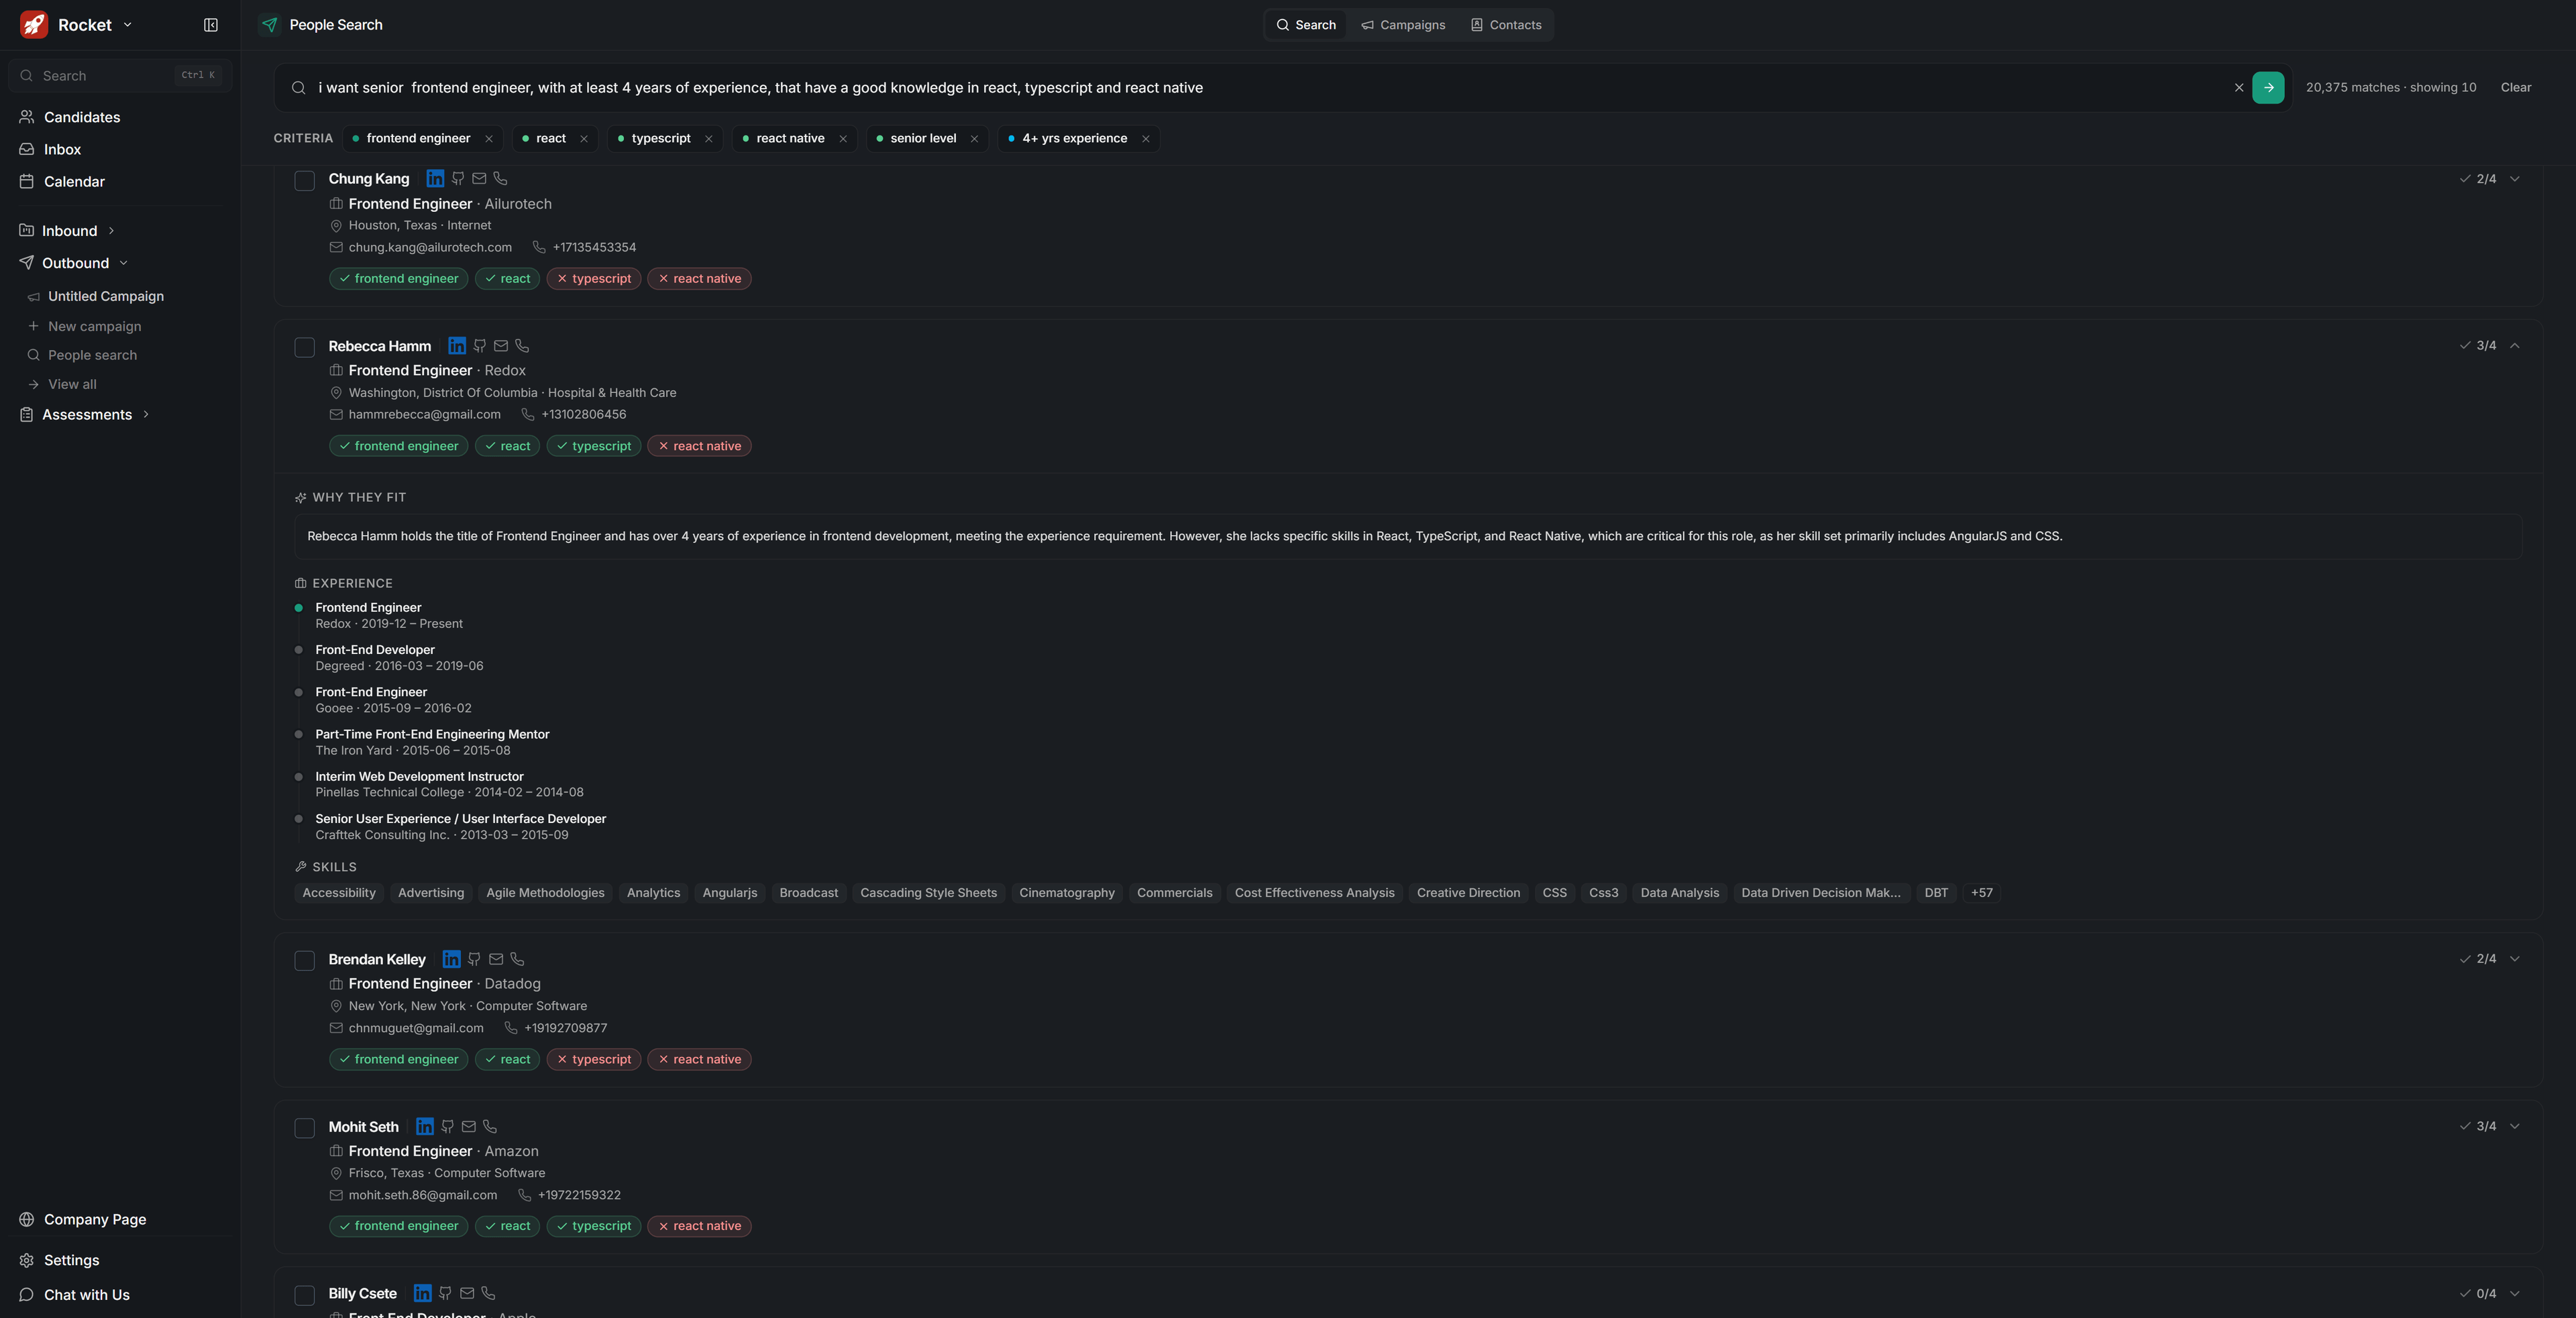Image resolution: width=2576 pixels, height=1318 pixels.
Task: Open the Rocket workspace dropdown
Action: tap(127, 25)
